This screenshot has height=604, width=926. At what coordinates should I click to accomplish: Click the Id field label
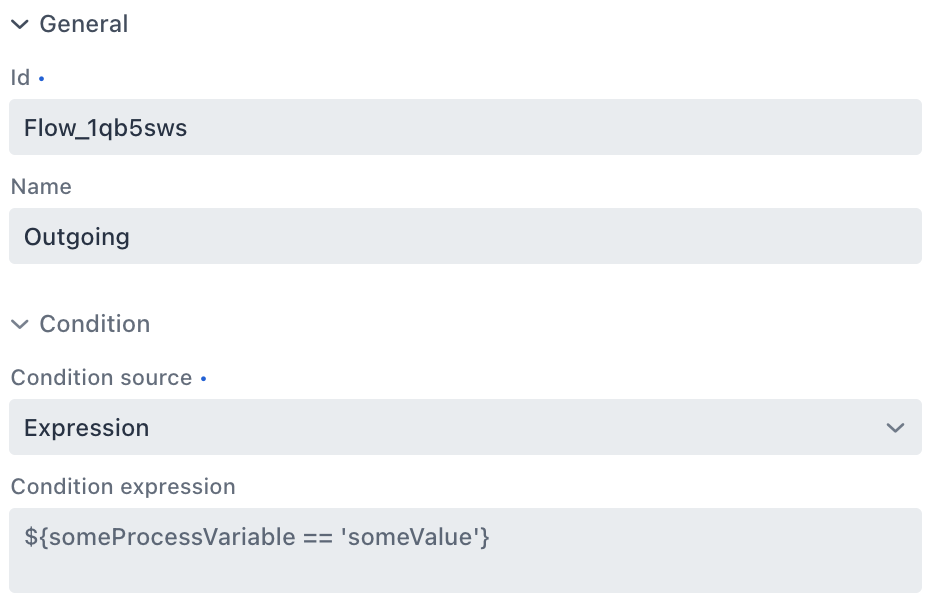[19, 77]
